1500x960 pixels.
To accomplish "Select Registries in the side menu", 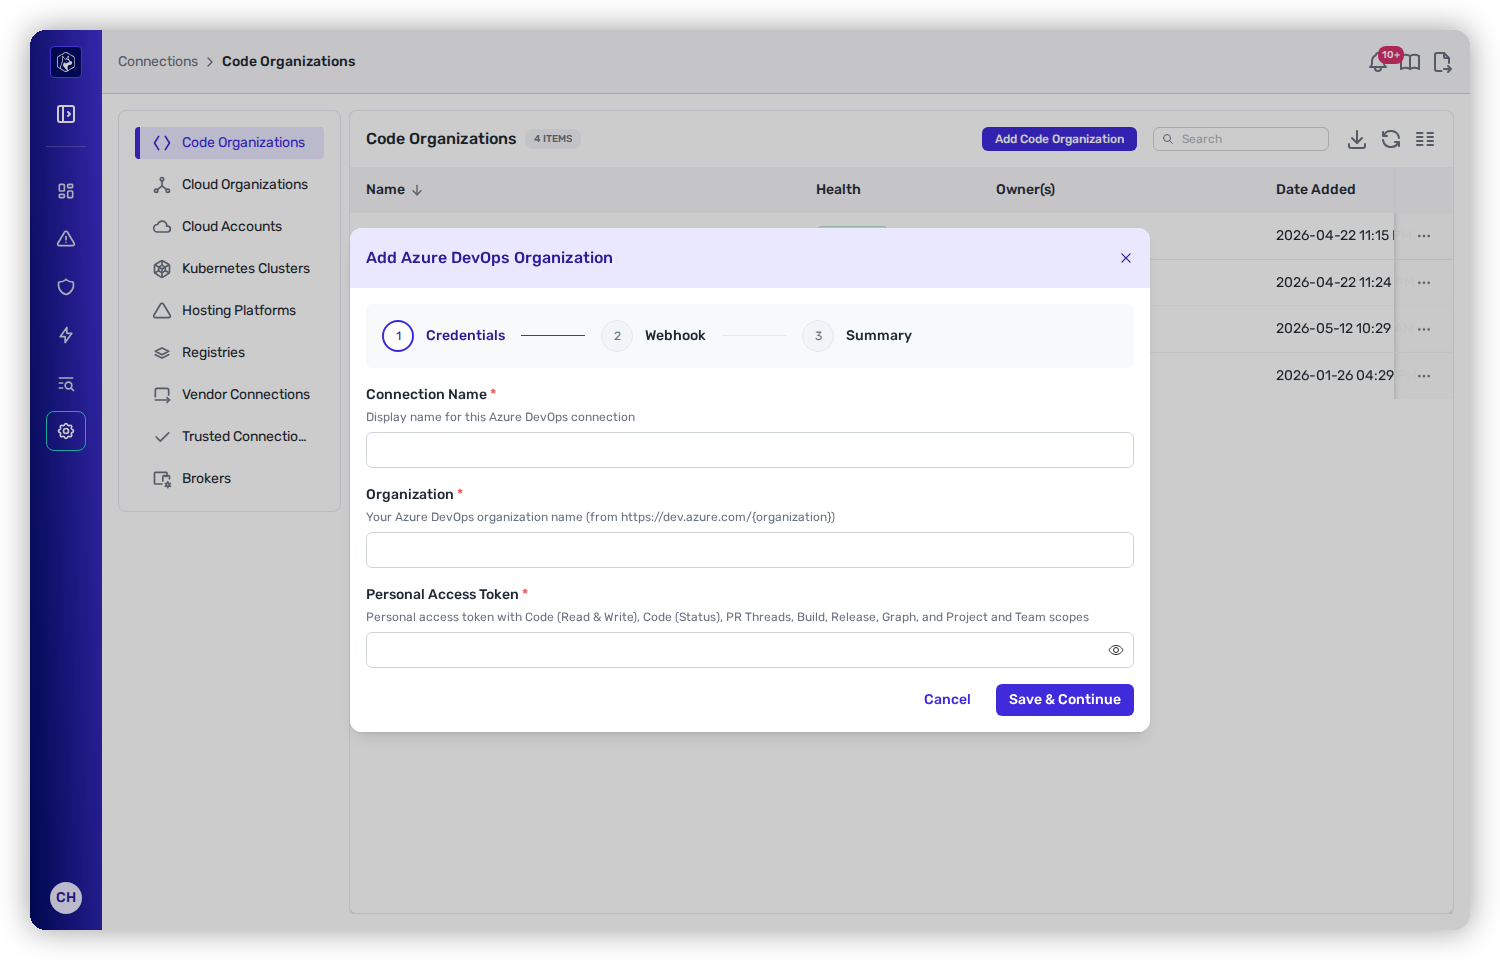I will [x=230, y=352].
